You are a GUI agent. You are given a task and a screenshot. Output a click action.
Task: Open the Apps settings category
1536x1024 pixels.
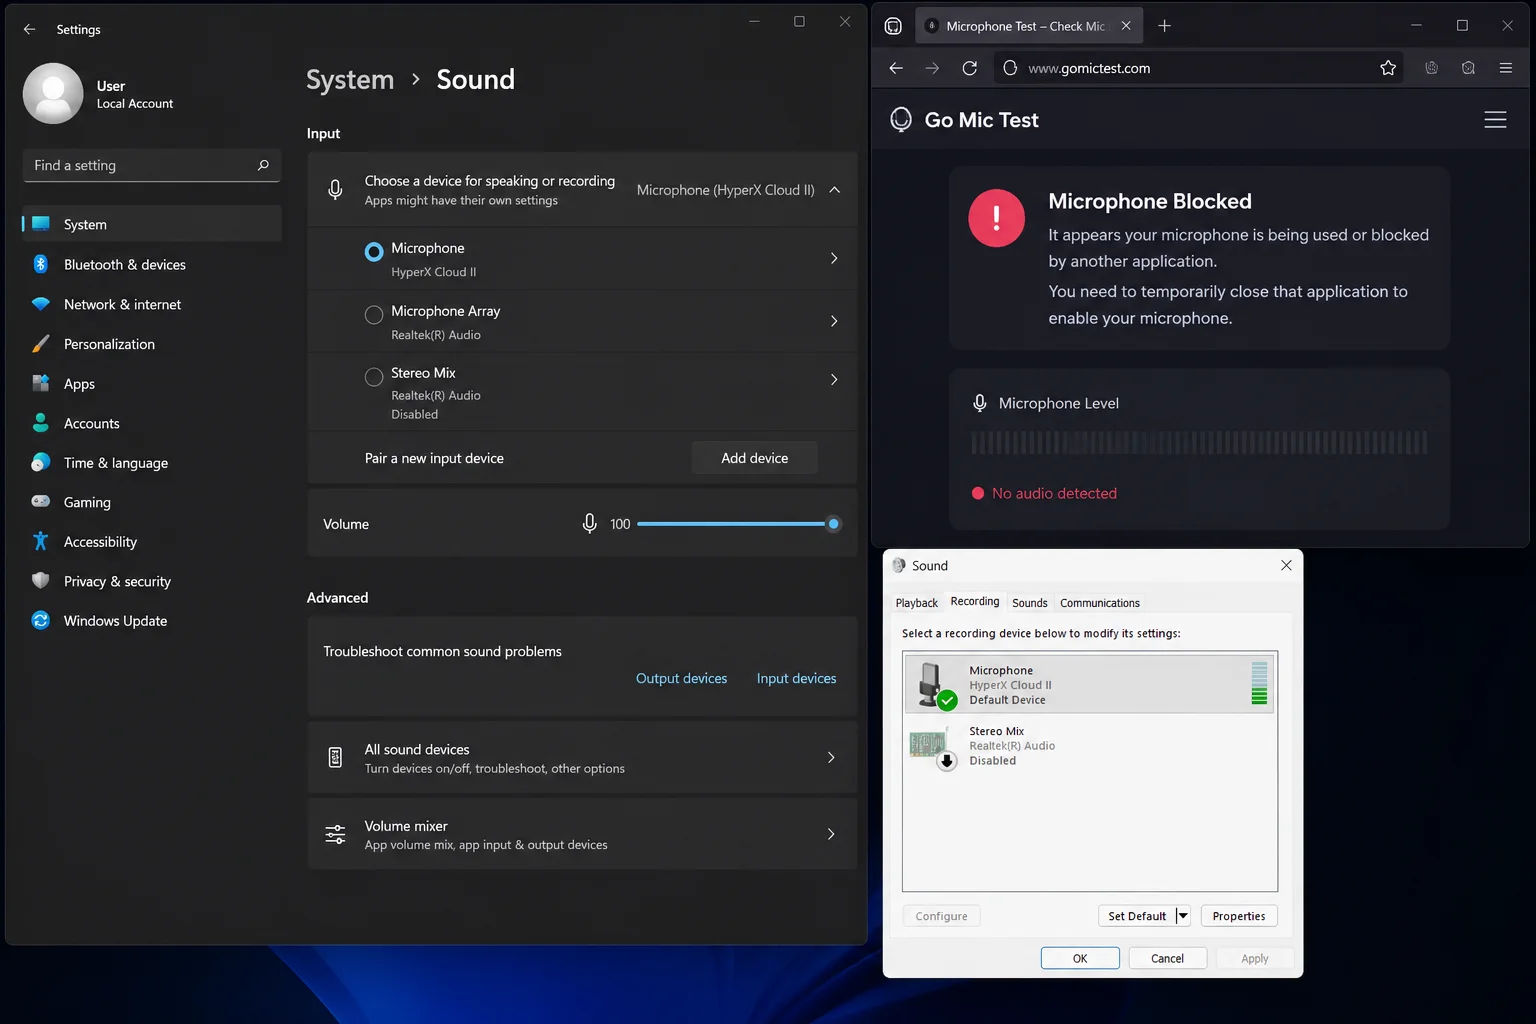click(152, 384)
